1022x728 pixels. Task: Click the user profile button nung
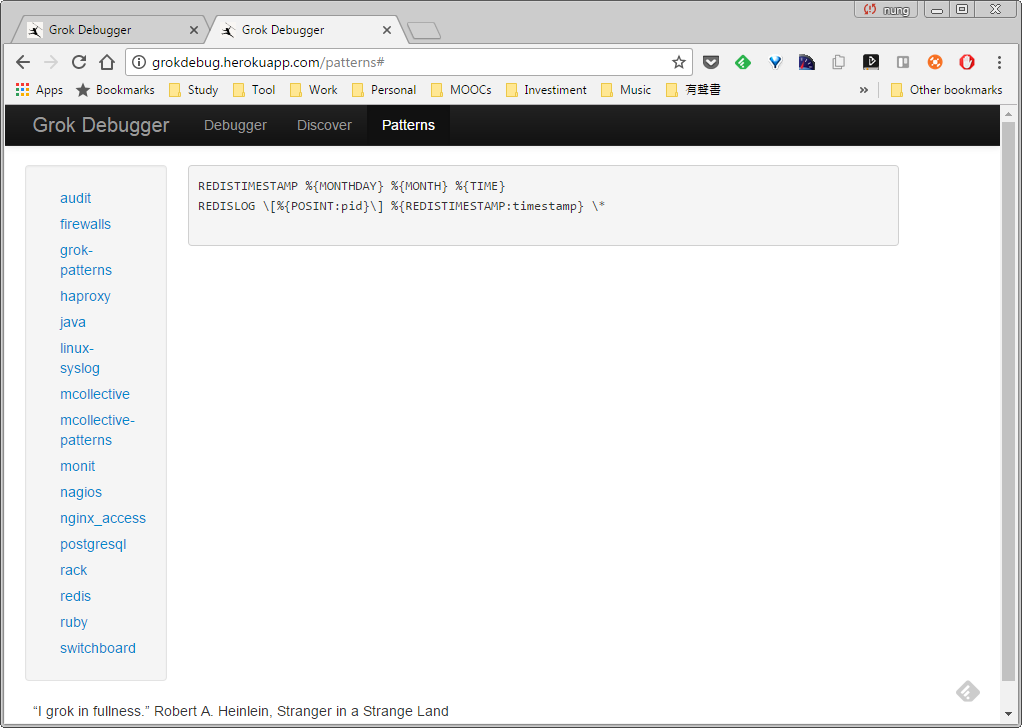pos(886,10)
